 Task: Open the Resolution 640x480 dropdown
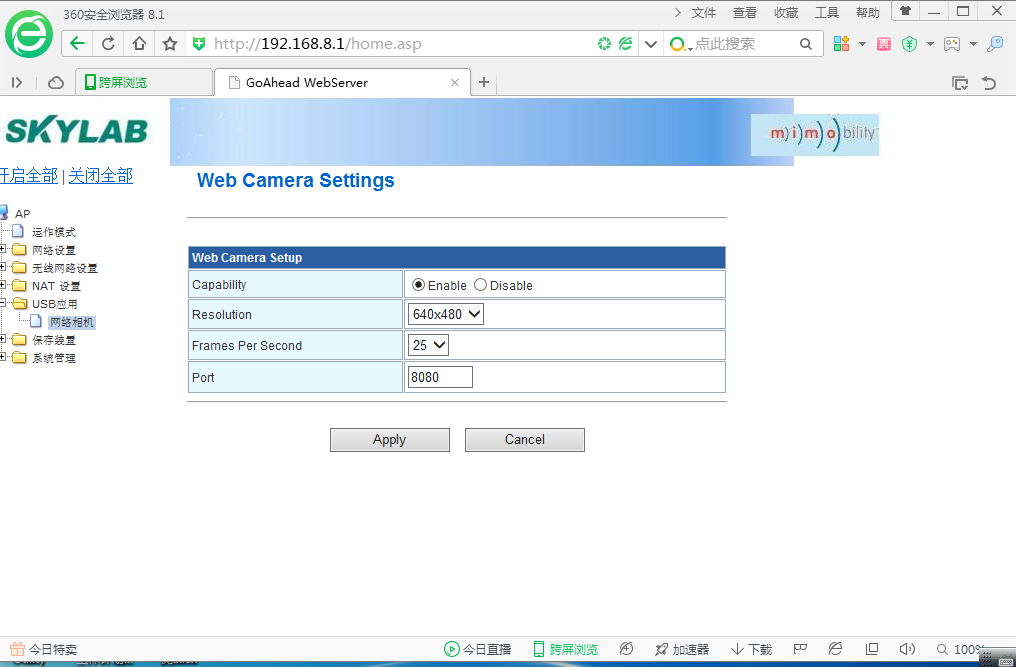[x=446, y=314]
